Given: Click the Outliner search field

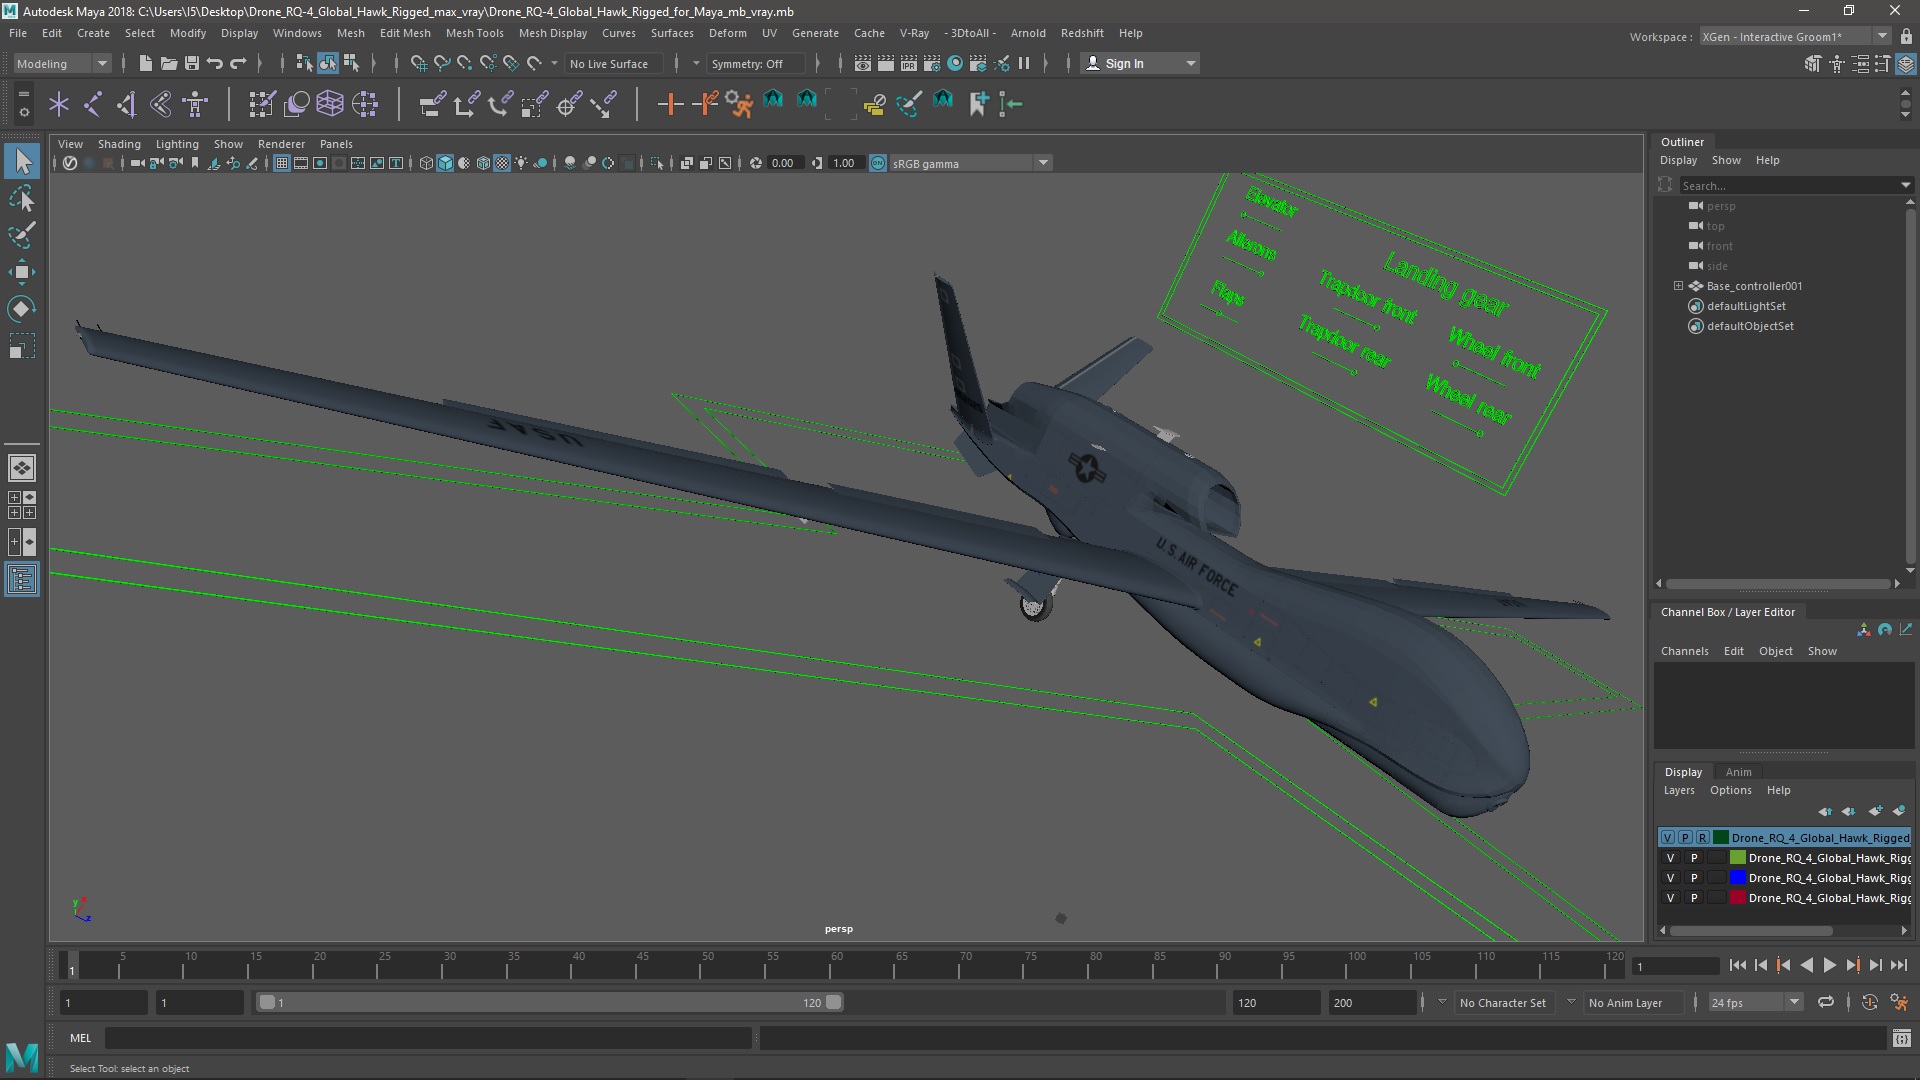Looking at the screenshot, I should (1790, 185).
